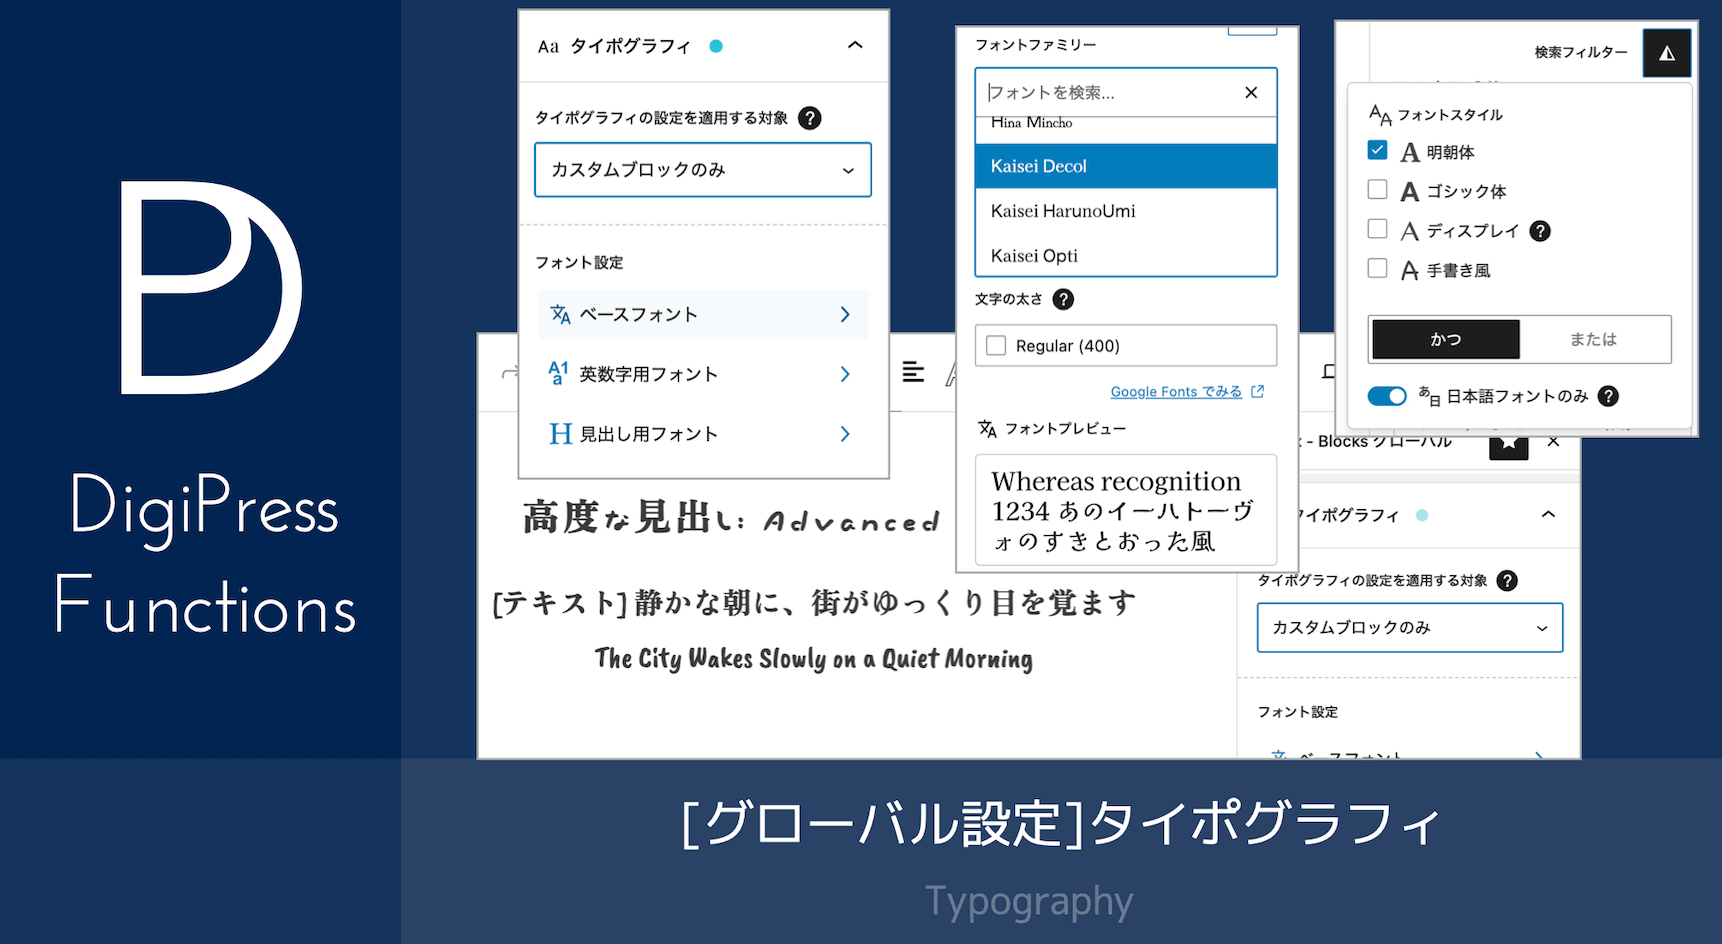This screenshot has width=1722, height=944.
Task: Click the フォントスタイル AA icon
Action: point(1380,115)
